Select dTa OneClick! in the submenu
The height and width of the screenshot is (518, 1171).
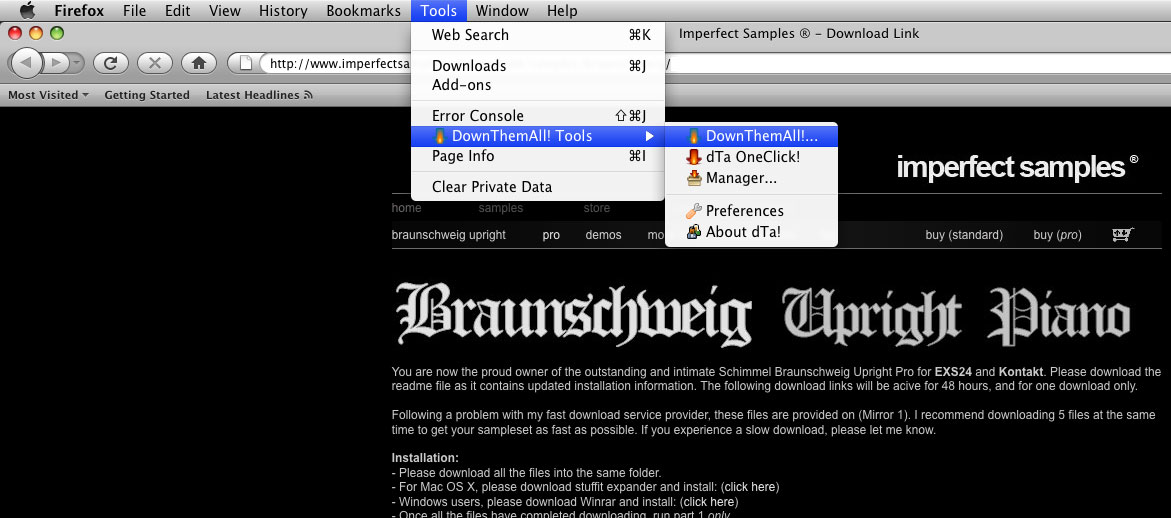(x=751, y=157)
